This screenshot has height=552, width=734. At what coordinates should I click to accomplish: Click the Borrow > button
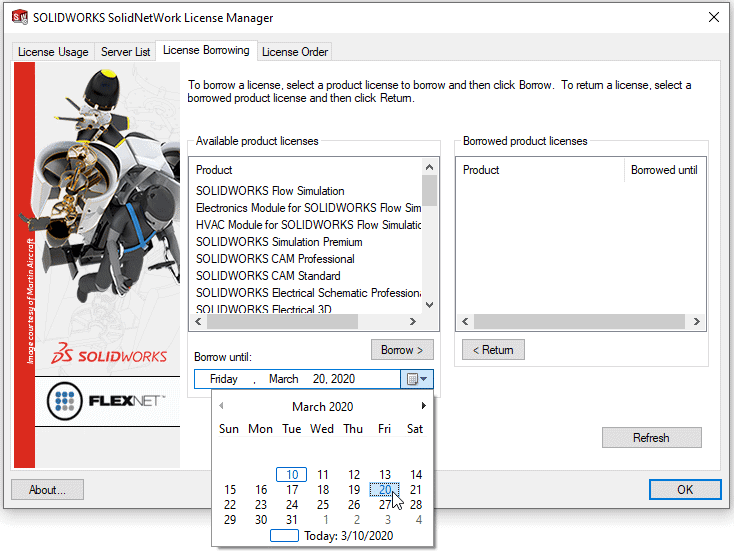[402, 350]
